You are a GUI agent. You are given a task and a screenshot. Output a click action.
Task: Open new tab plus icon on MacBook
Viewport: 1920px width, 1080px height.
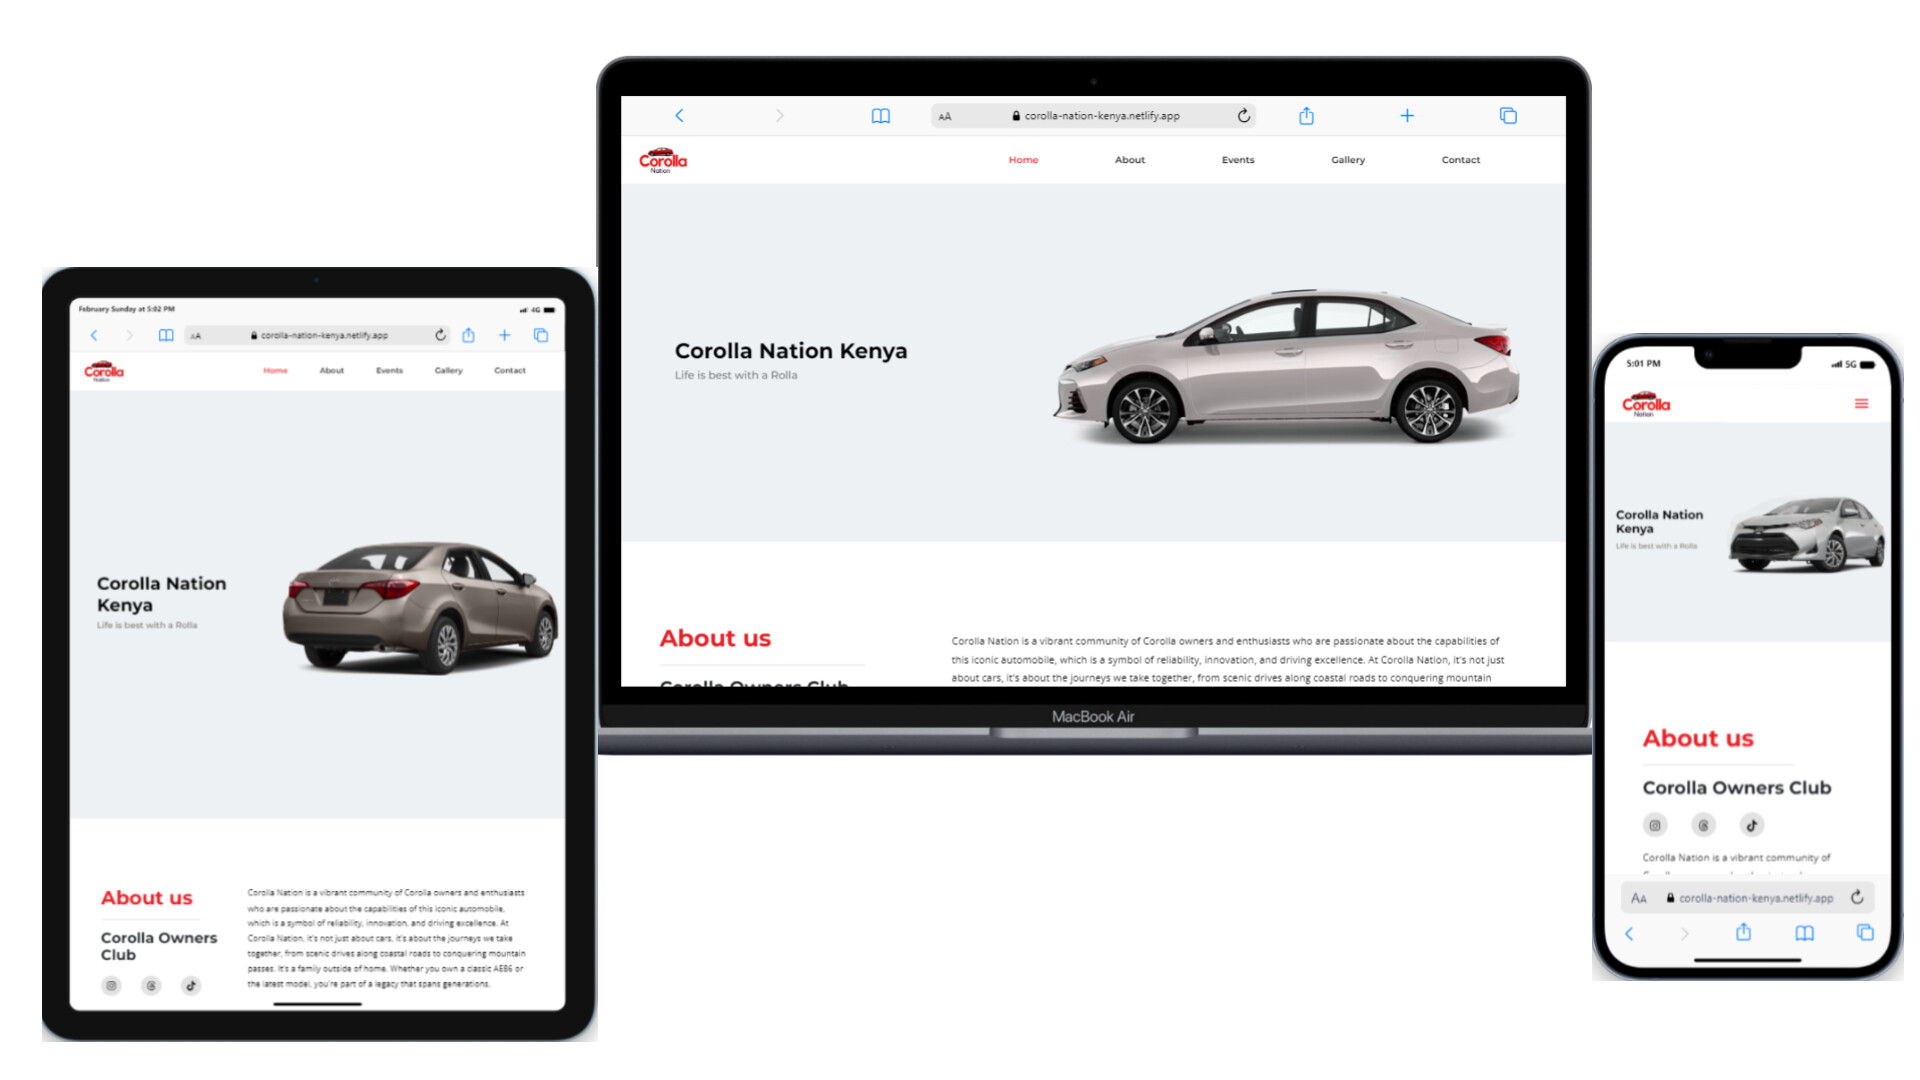click(1407, 116)
